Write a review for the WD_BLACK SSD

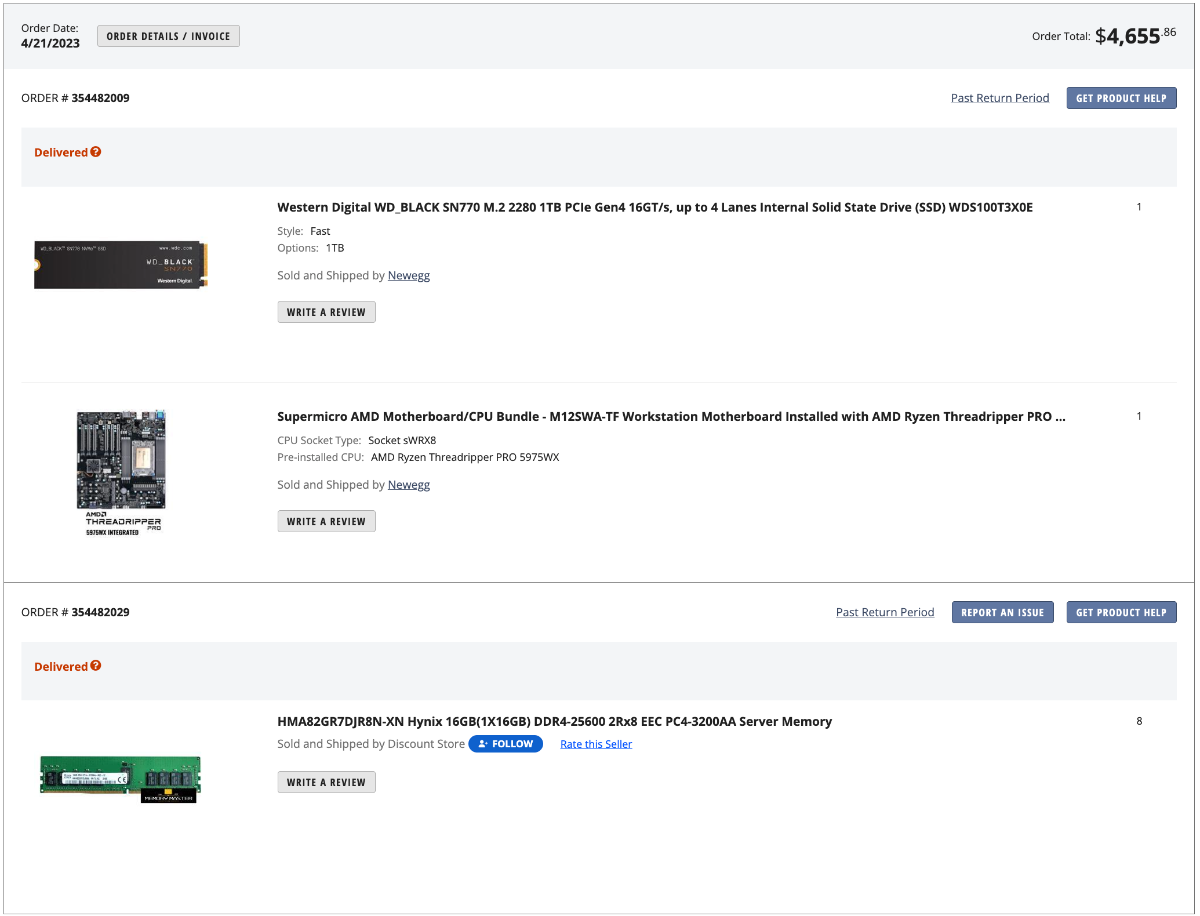pyautogui.click(x=326, y=312)
